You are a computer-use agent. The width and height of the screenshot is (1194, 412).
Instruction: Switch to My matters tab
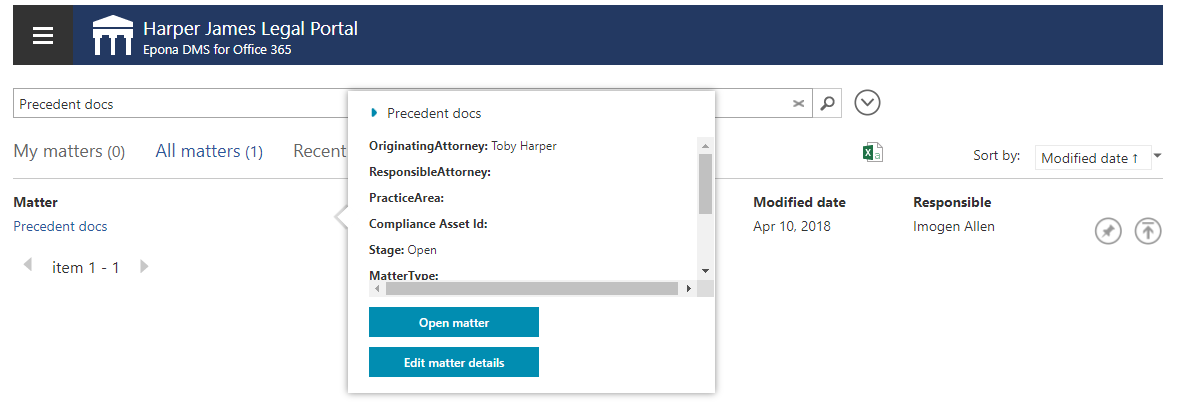point(69,152)
